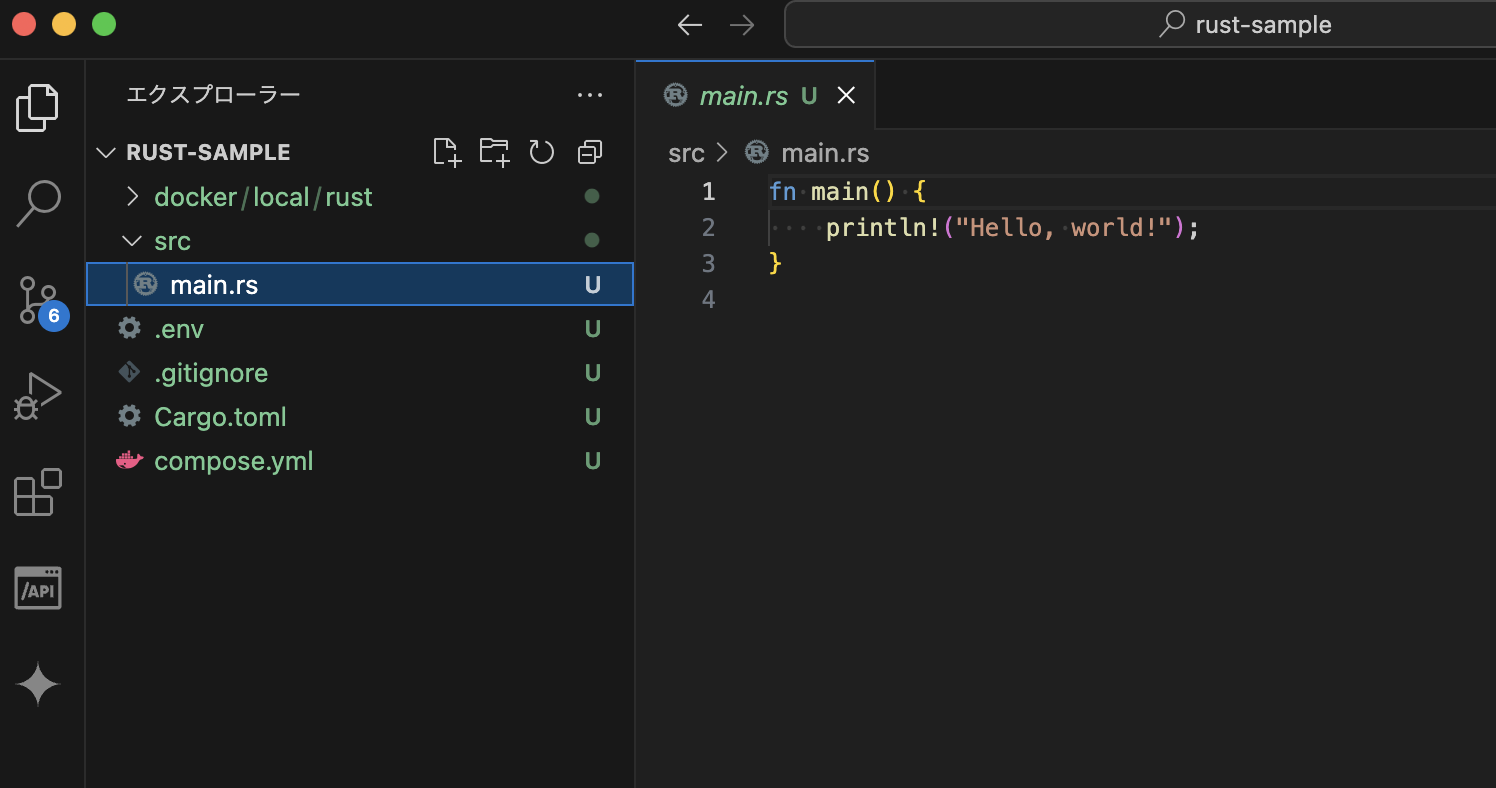Click the Rust icon in breadcrumb main.rs
Image resolution: width=1496 pixels, height=788 pixels.
[757, 153]
